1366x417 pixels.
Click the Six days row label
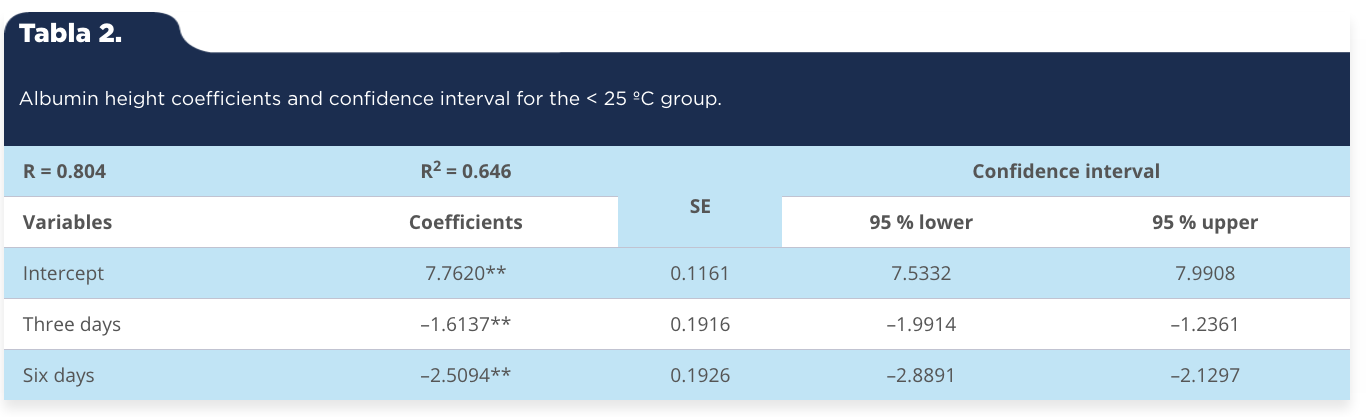(x=58, y=375)
